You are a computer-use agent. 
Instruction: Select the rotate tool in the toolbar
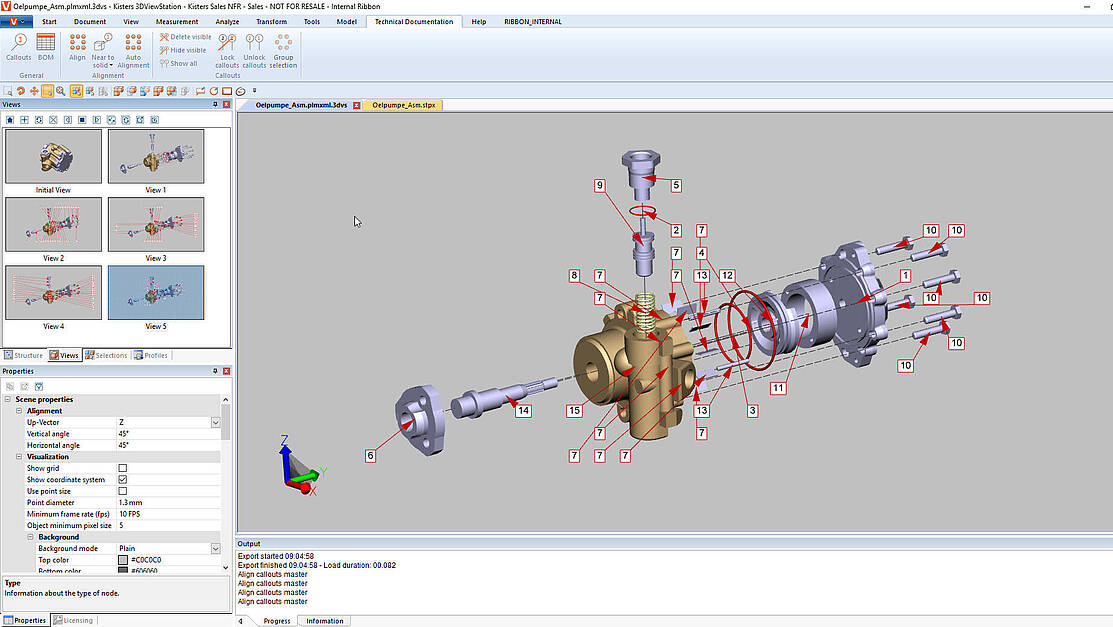pos(21,91)
